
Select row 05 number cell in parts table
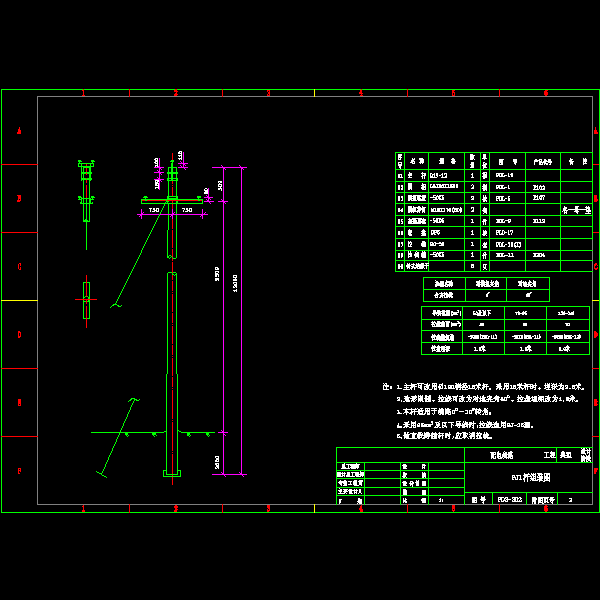click(400, 220)
